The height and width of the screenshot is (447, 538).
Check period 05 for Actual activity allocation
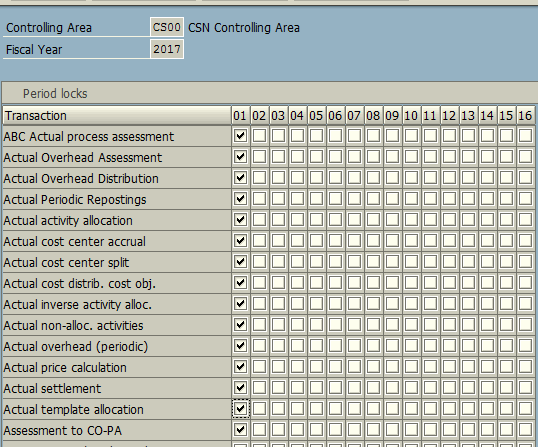point(316,220)
